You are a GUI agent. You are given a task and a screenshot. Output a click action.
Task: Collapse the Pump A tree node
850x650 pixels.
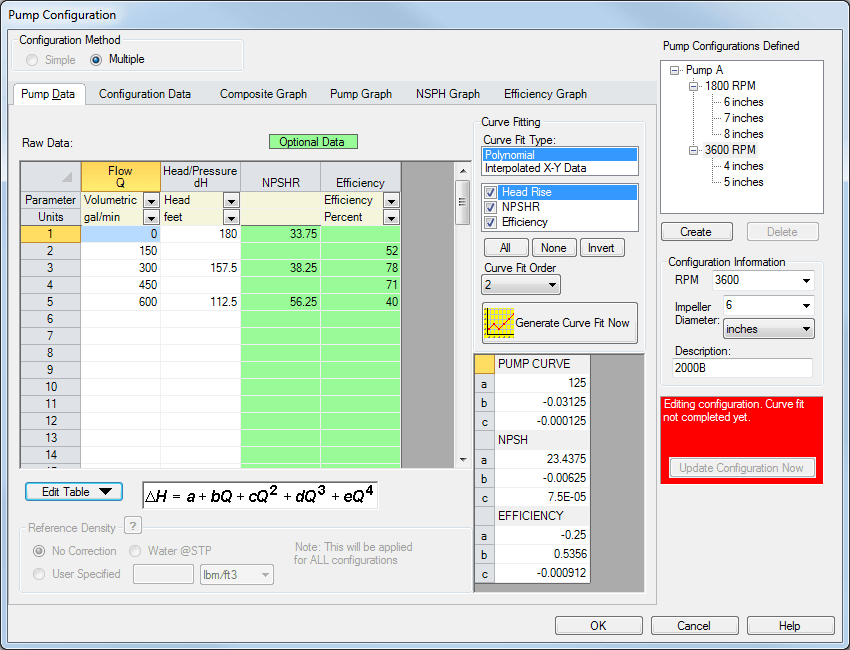coord(676,70)
